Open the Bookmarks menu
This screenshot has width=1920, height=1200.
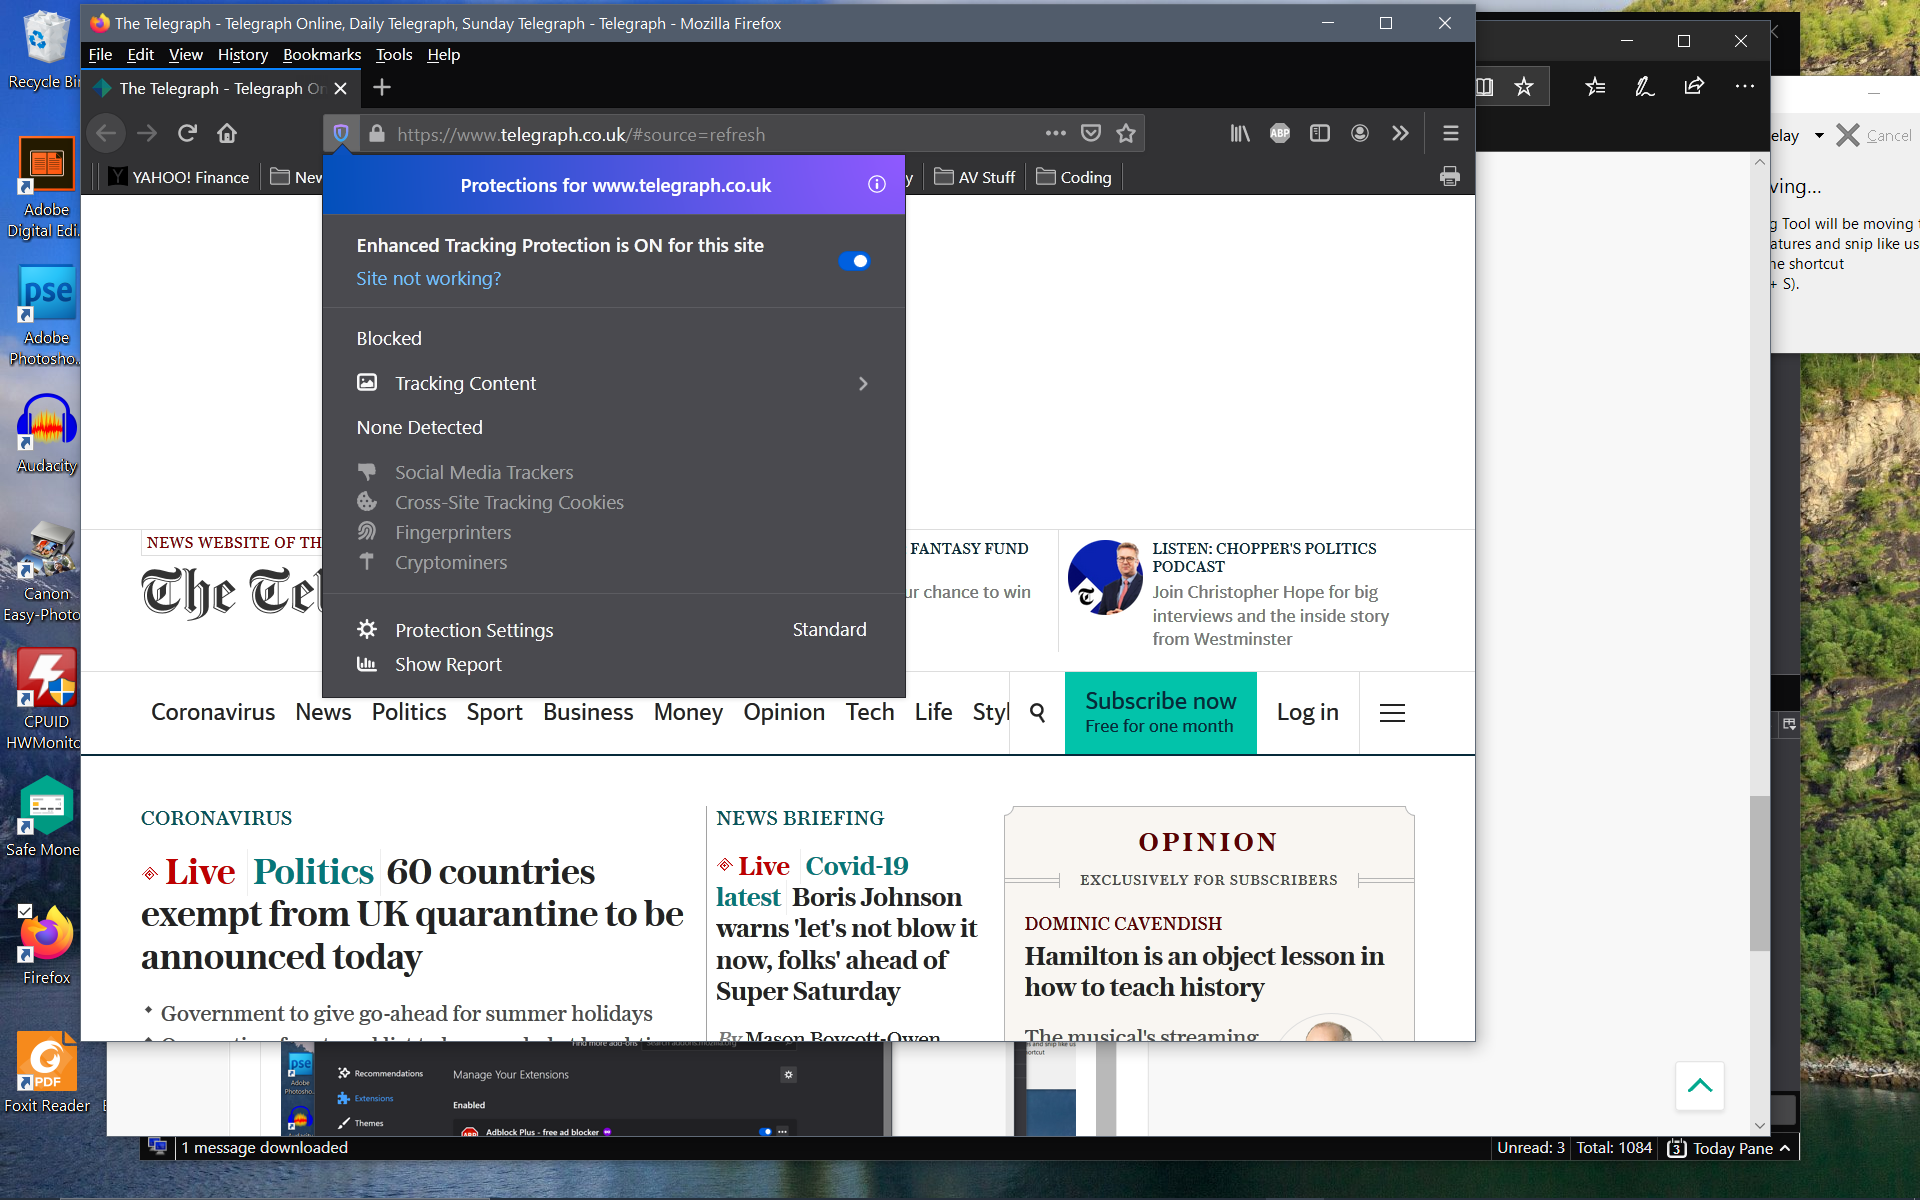point(321,55)
